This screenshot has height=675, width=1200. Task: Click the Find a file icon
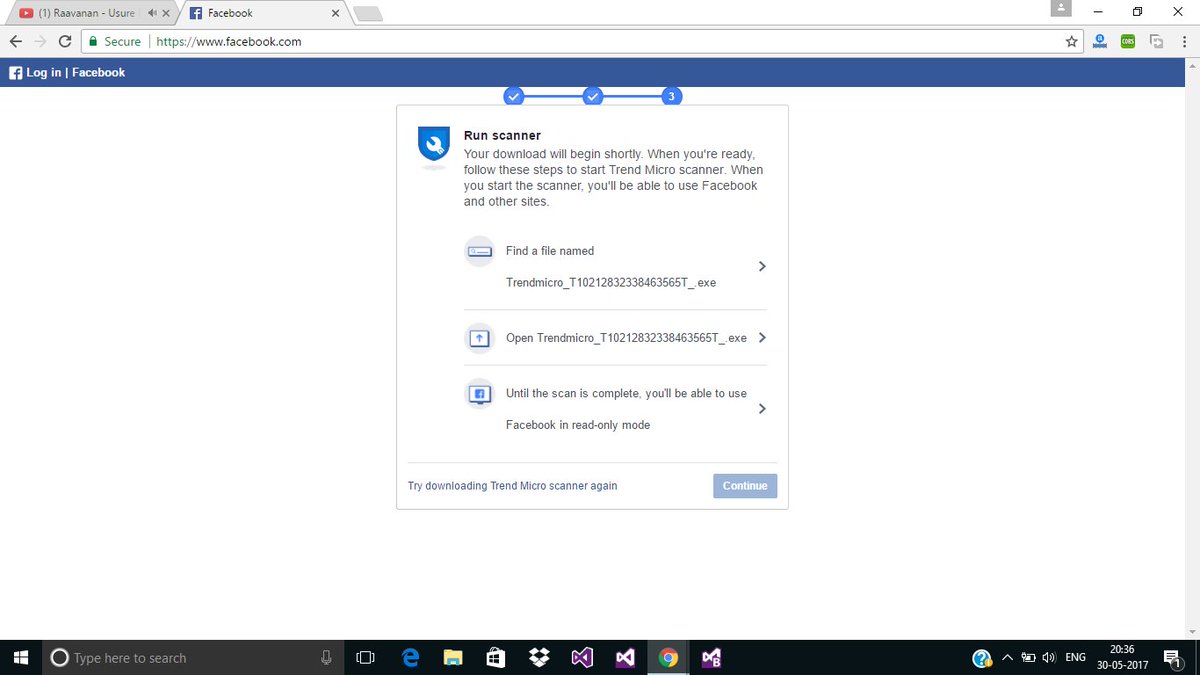tap(480, 251)
